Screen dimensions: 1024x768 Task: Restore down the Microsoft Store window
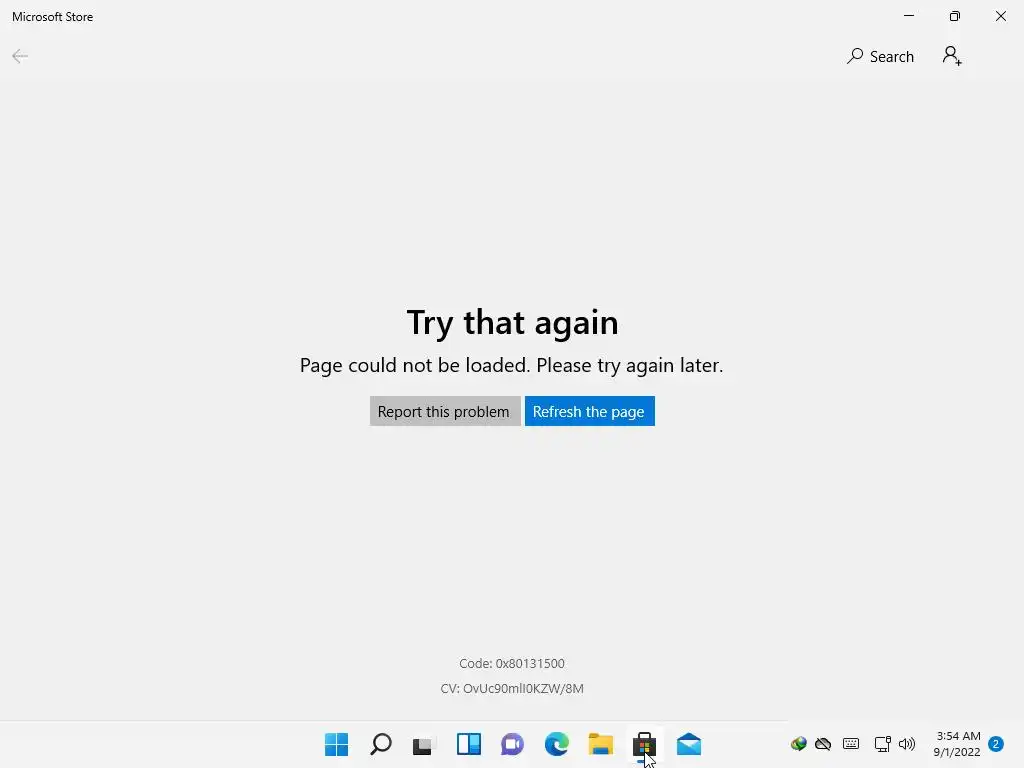coord(955,16)
